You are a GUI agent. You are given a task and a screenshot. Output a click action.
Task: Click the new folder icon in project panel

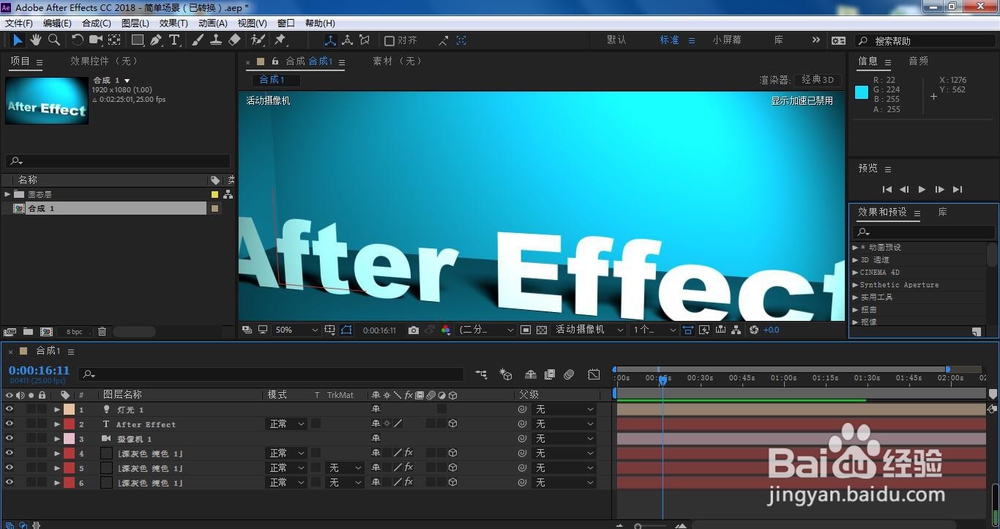pos(28,332)
